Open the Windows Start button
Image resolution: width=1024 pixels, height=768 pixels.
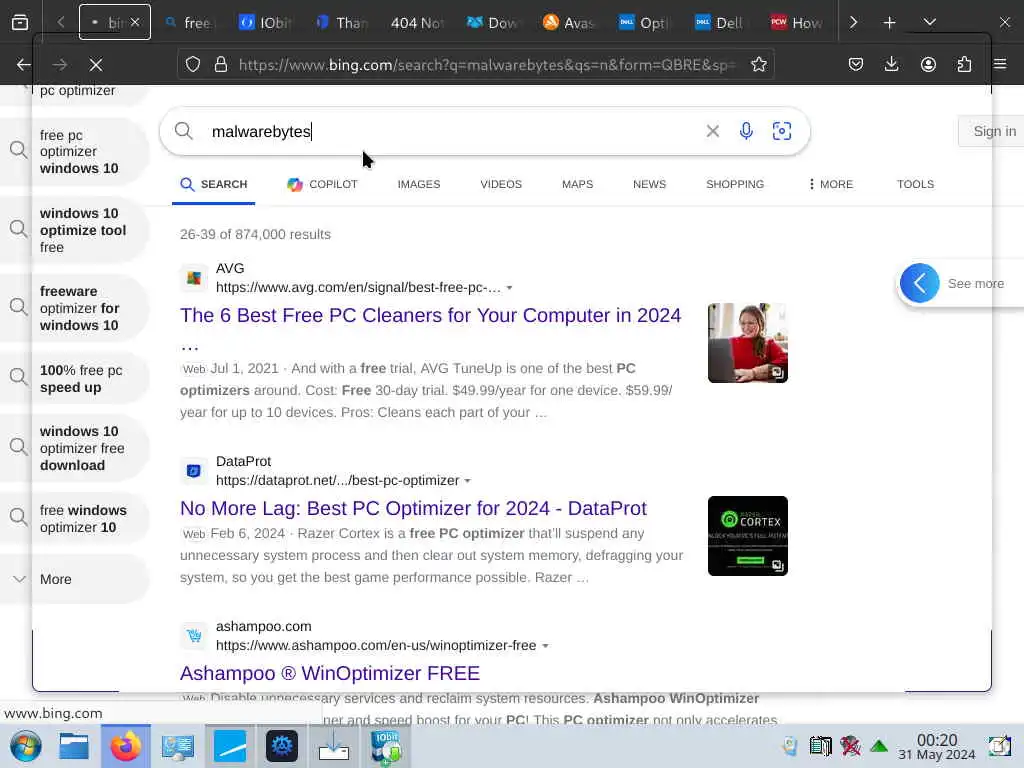[26, 746]
